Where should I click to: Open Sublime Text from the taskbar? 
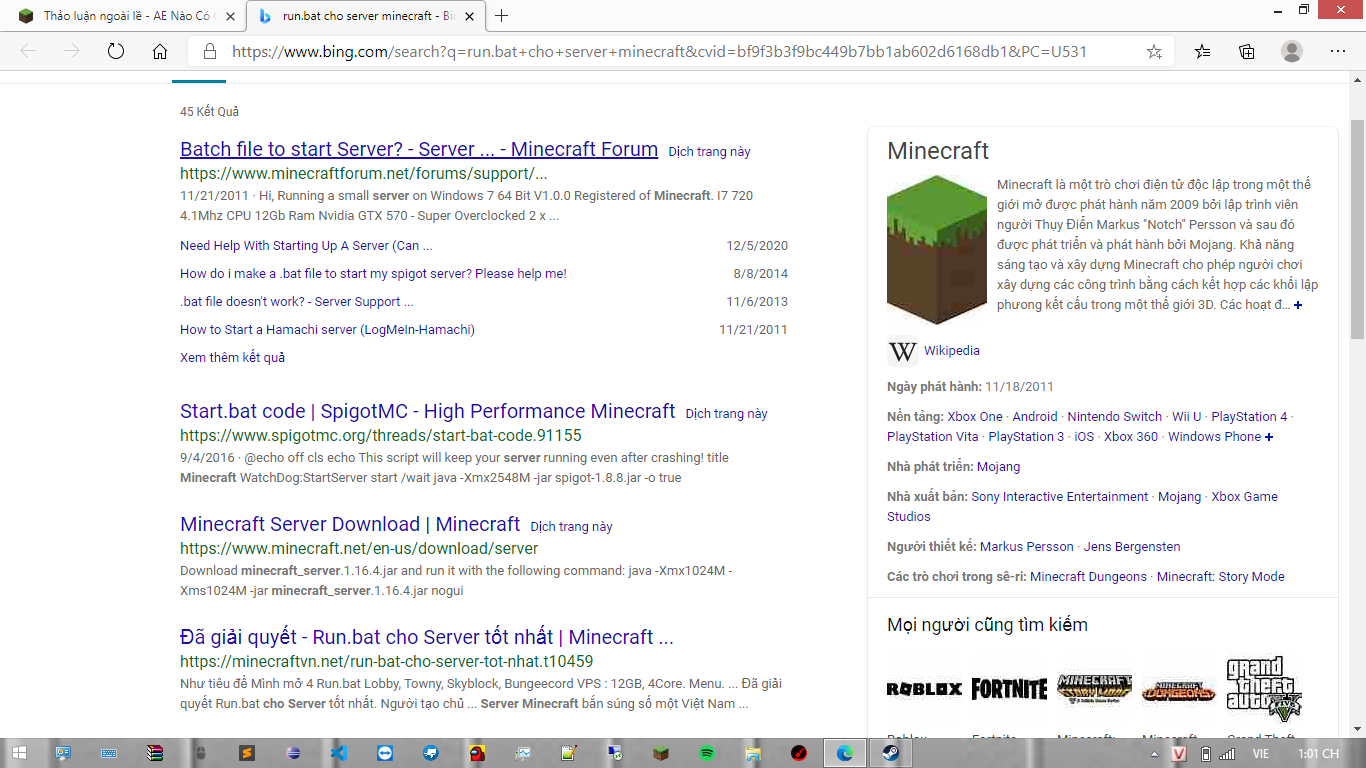[x=247, y=753]
